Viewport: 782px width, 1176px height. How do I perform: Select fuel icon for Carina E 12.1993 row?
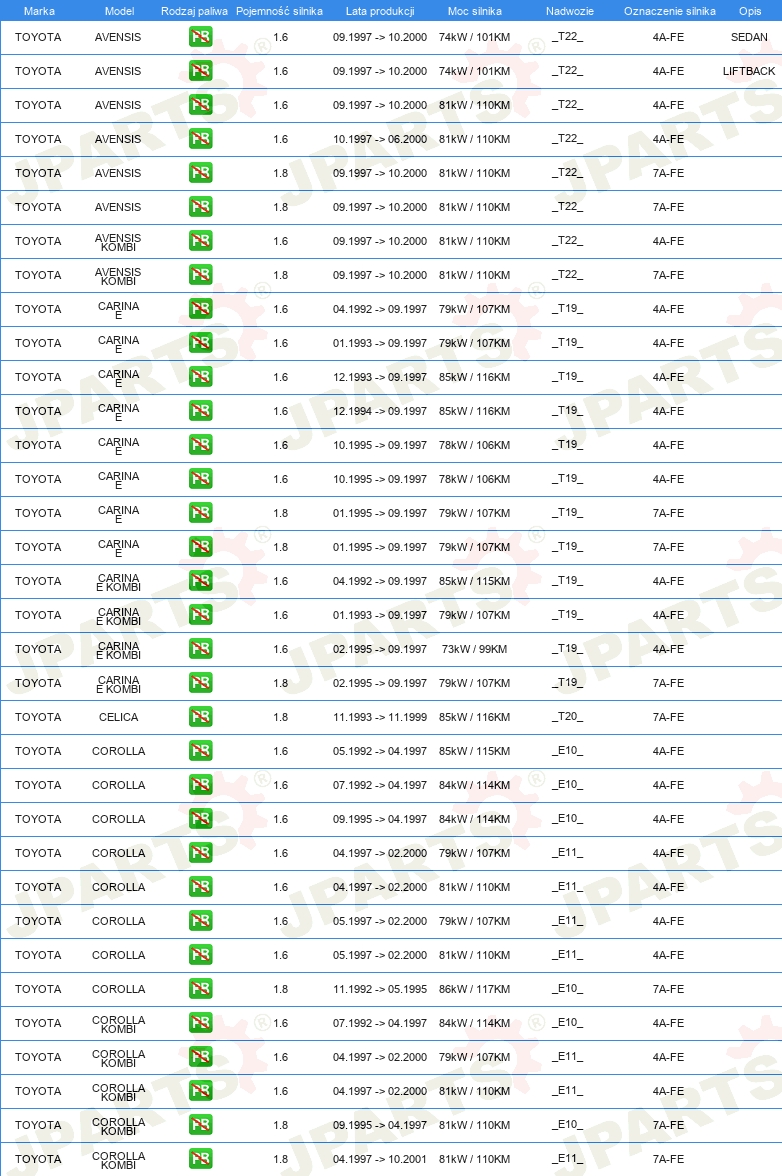tap(200, 376)
